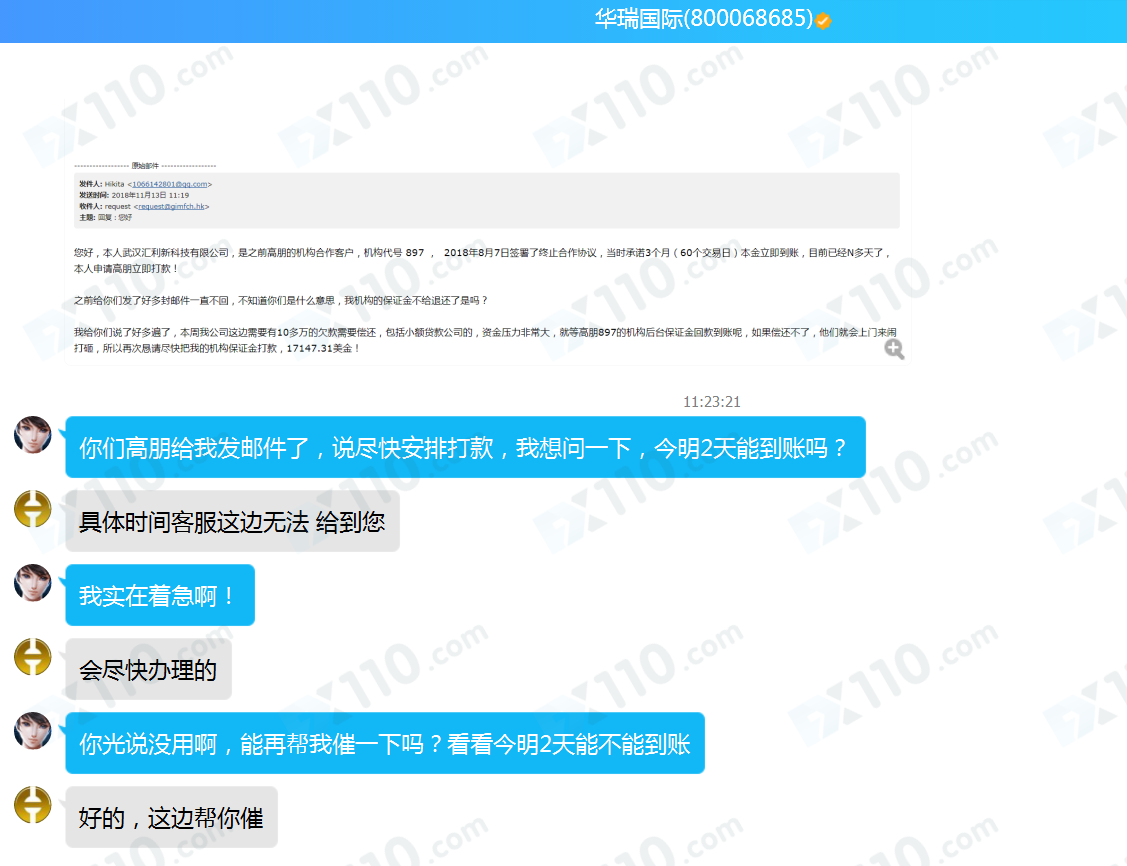Click agent avatar beside 好的，这边帮你催 message
The image size is (1127, 866).
[x=33, y=805]
